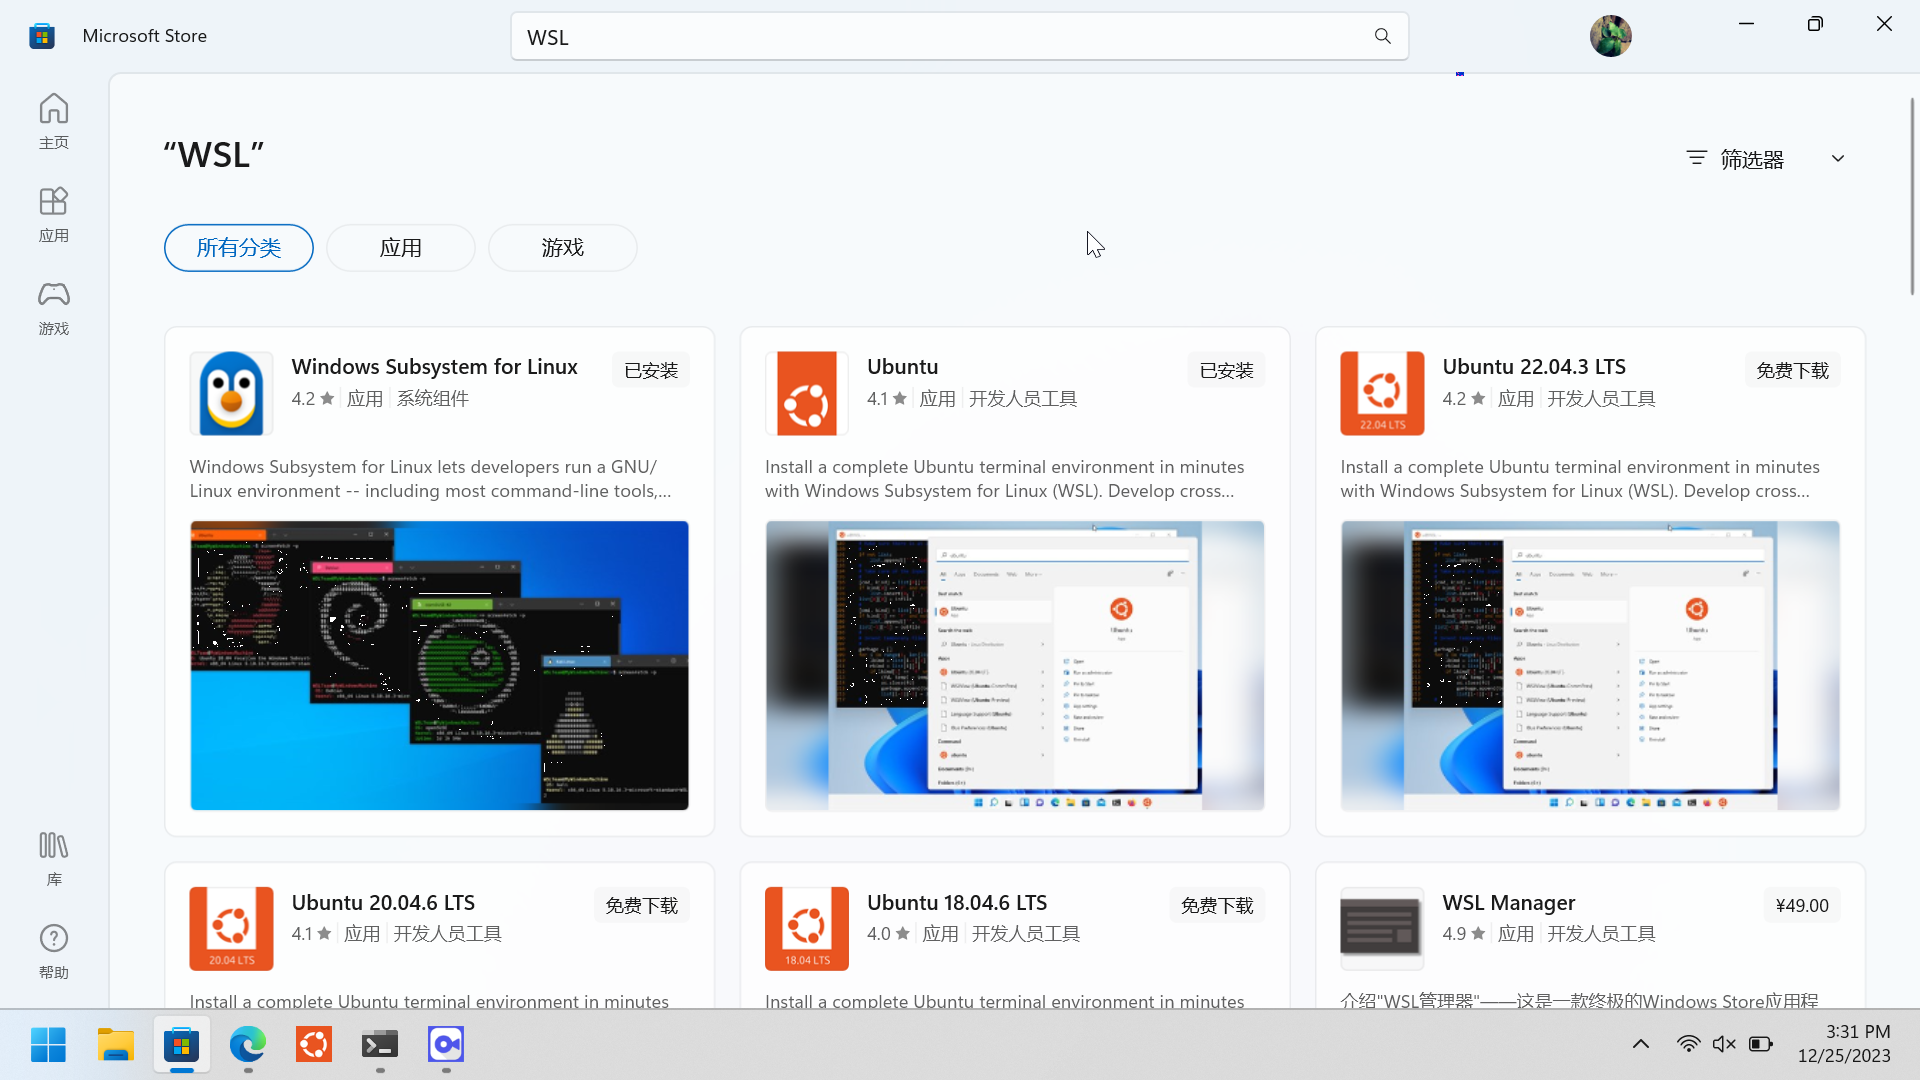Image resolution: width=1920 pixels, height=1080 pixels.
Task: Open the Help (帮助) sidebar icon
Action: click(54, 951)
